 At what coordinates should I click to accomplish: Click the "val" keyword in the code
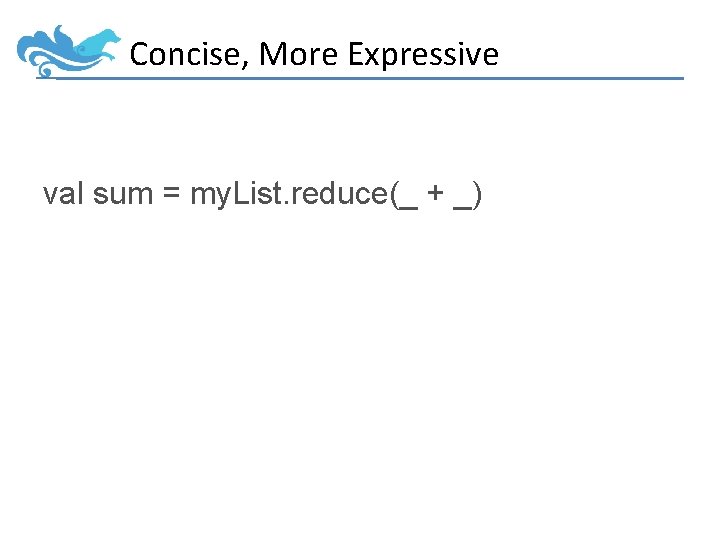63,193
